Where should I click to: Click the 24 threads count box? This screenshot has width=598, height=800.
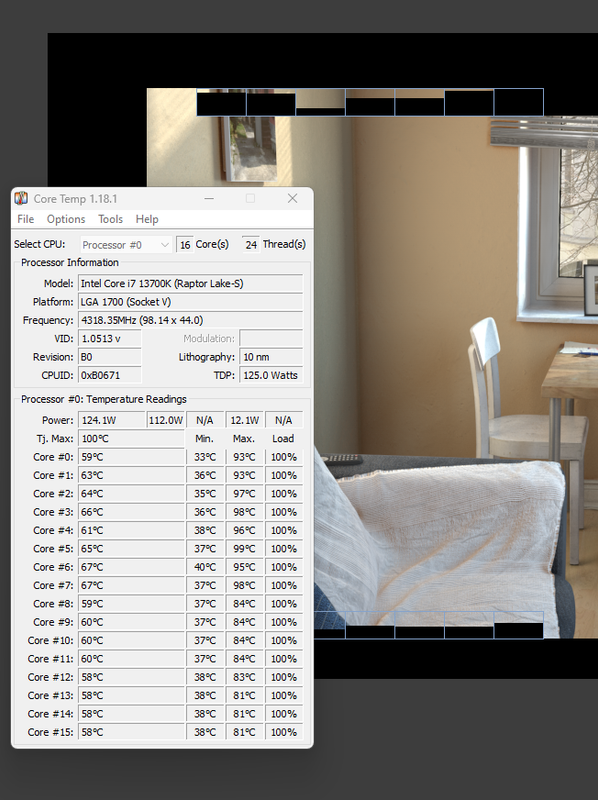point(251,245)
